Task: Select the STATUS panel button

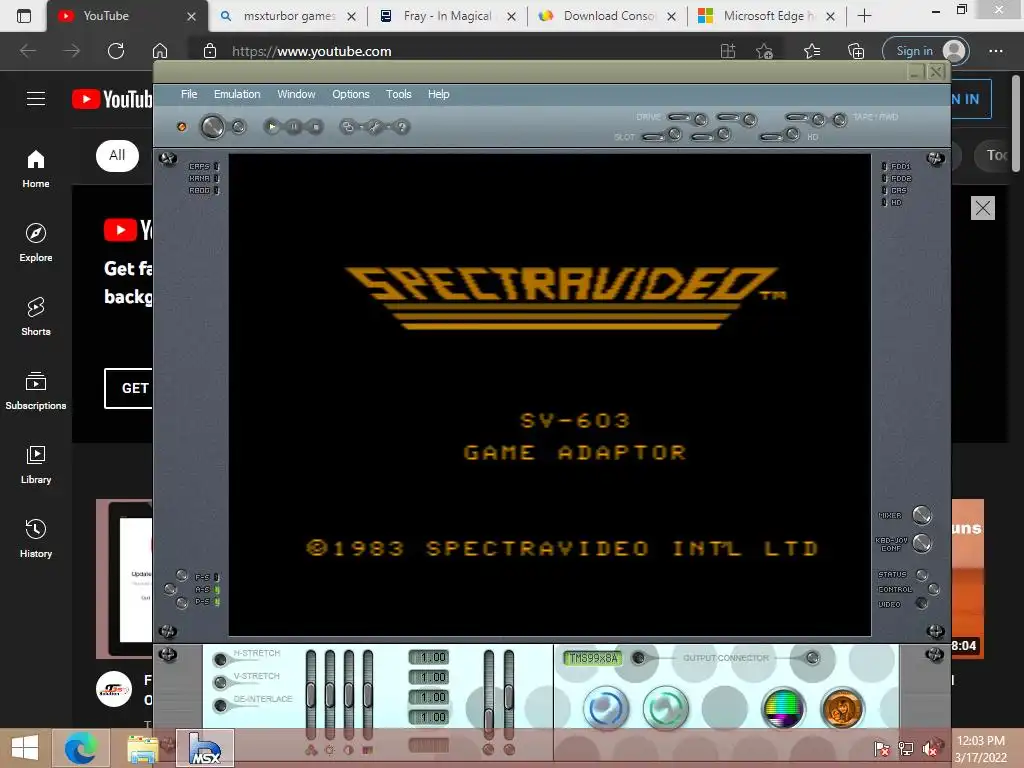Action: tap(921, 575)
